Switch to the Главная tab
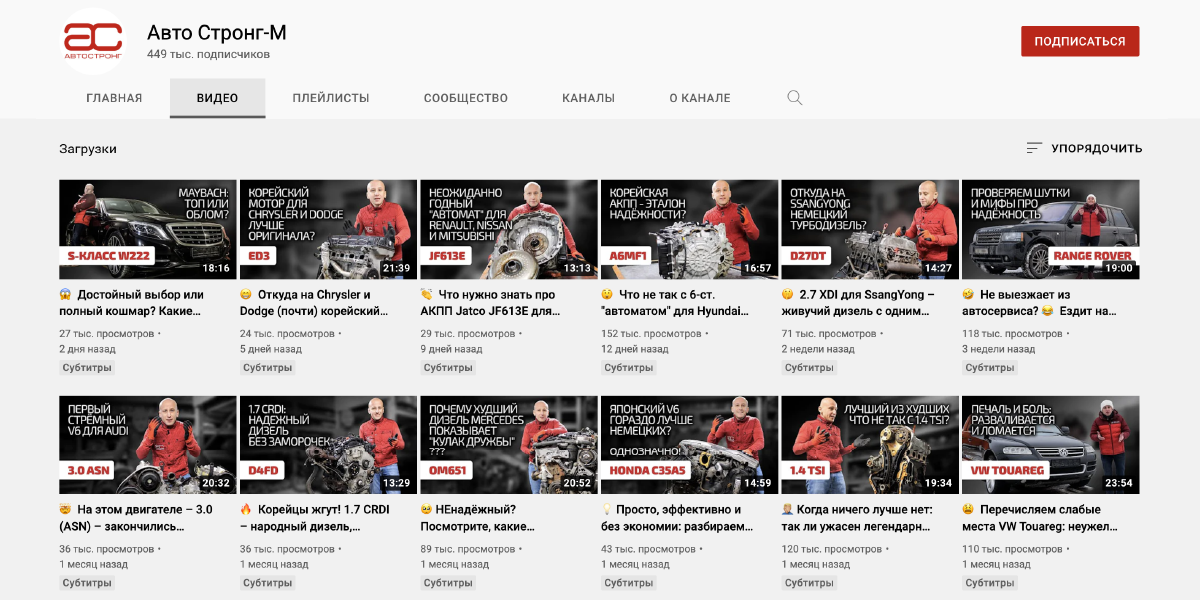This screenshot has height=600, width=1200. [x=114, y=98]
